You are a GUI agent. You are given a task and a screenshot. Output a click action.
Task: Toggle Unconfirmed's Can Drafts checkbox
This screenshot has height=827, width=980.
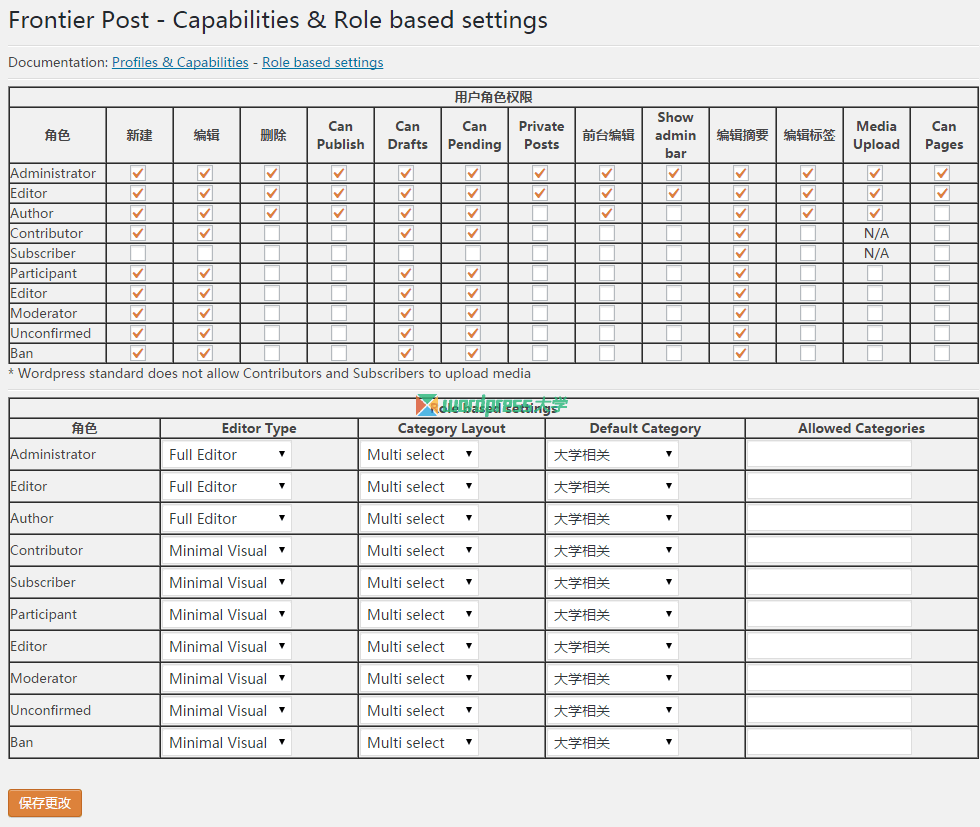(x=406, y=333)
